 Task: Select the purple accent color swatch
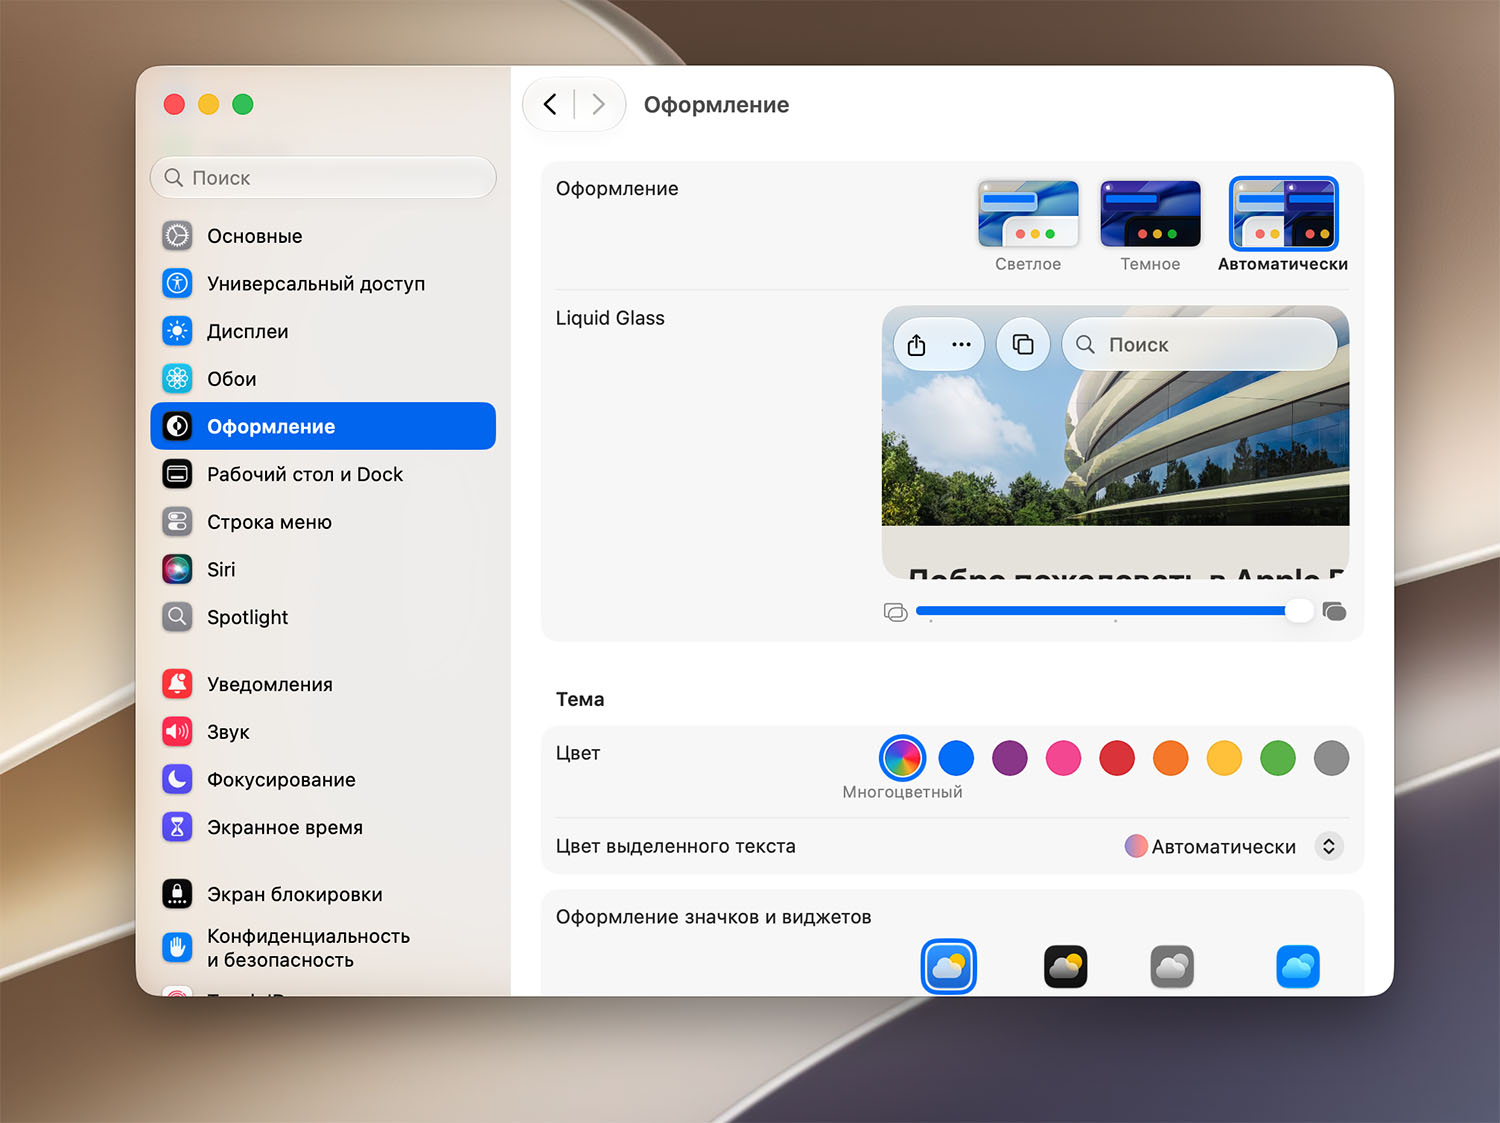(x=1010, y=758)
